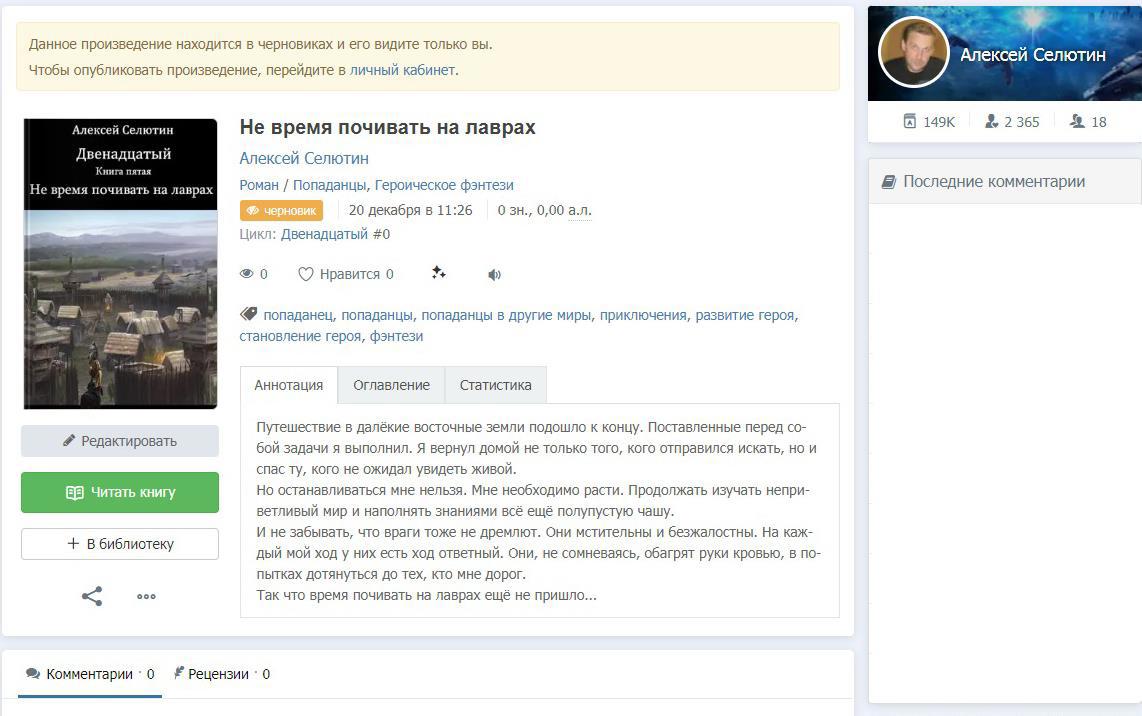Click the green Читать книгу button

[119, 492]
